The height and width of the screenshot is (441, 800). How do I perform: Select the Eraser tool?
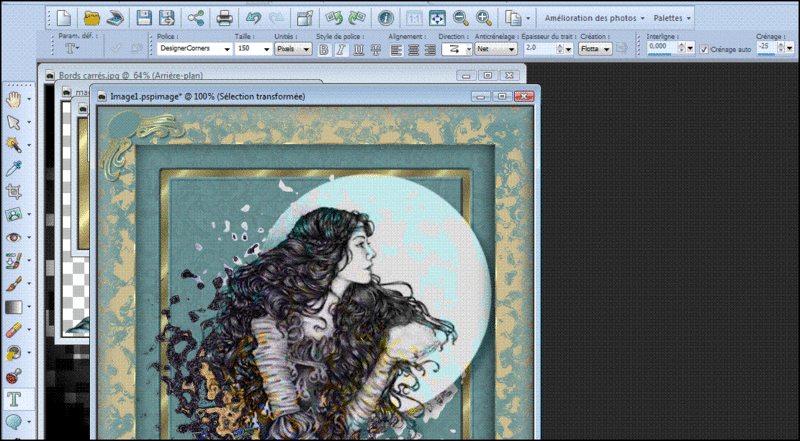click(14, 329)
